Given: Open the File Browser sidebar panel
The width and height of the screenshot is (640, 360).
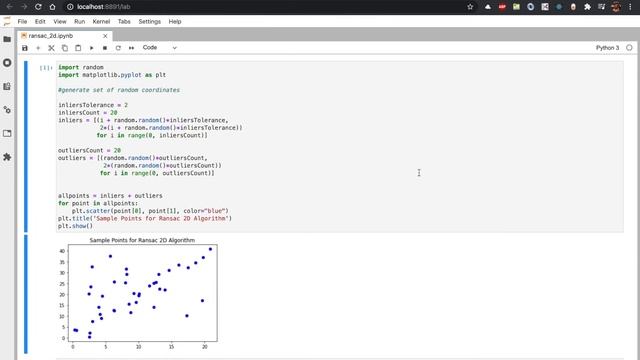Looking at the screenshot, I should click(7, 39).
